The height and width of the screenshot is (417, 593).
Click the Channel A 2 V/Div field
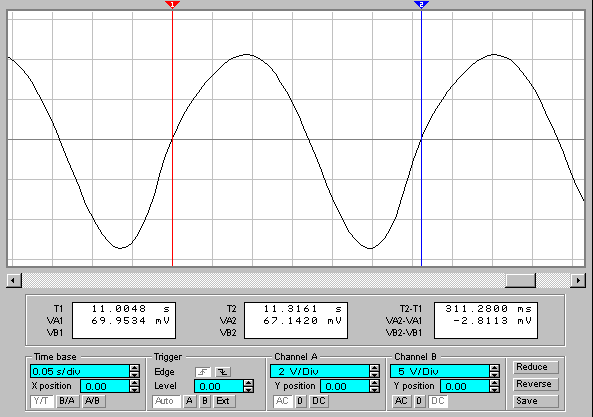[x=320, y=371]
